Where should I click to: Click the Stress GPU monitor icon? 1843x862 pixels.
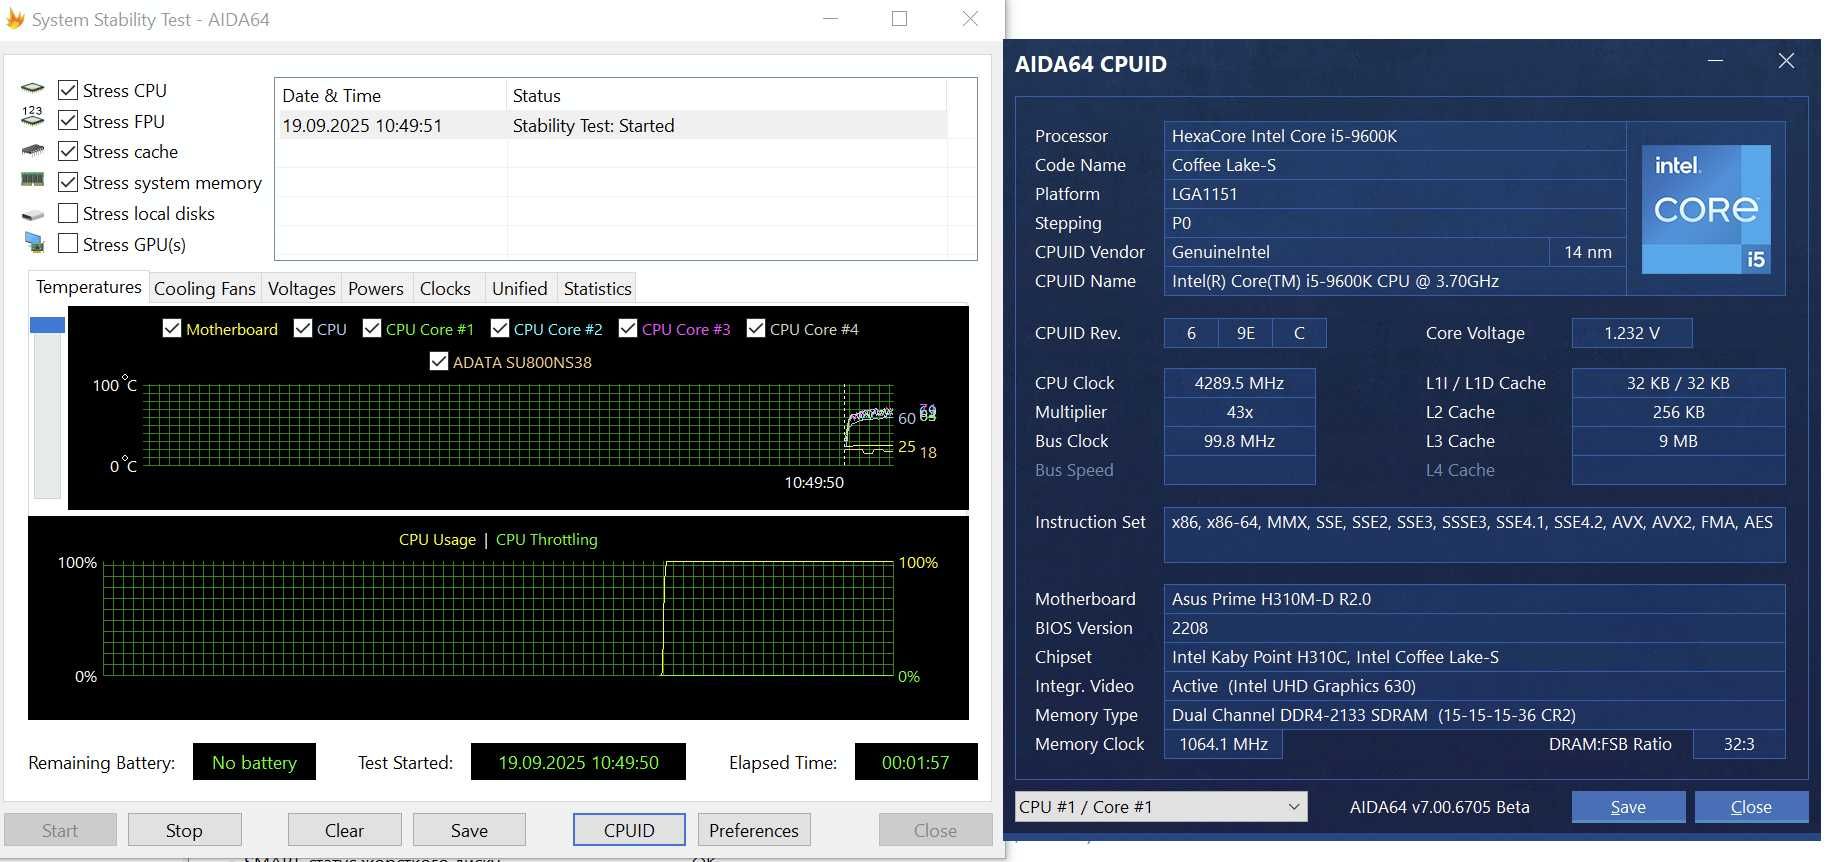(x=34, y=243)
